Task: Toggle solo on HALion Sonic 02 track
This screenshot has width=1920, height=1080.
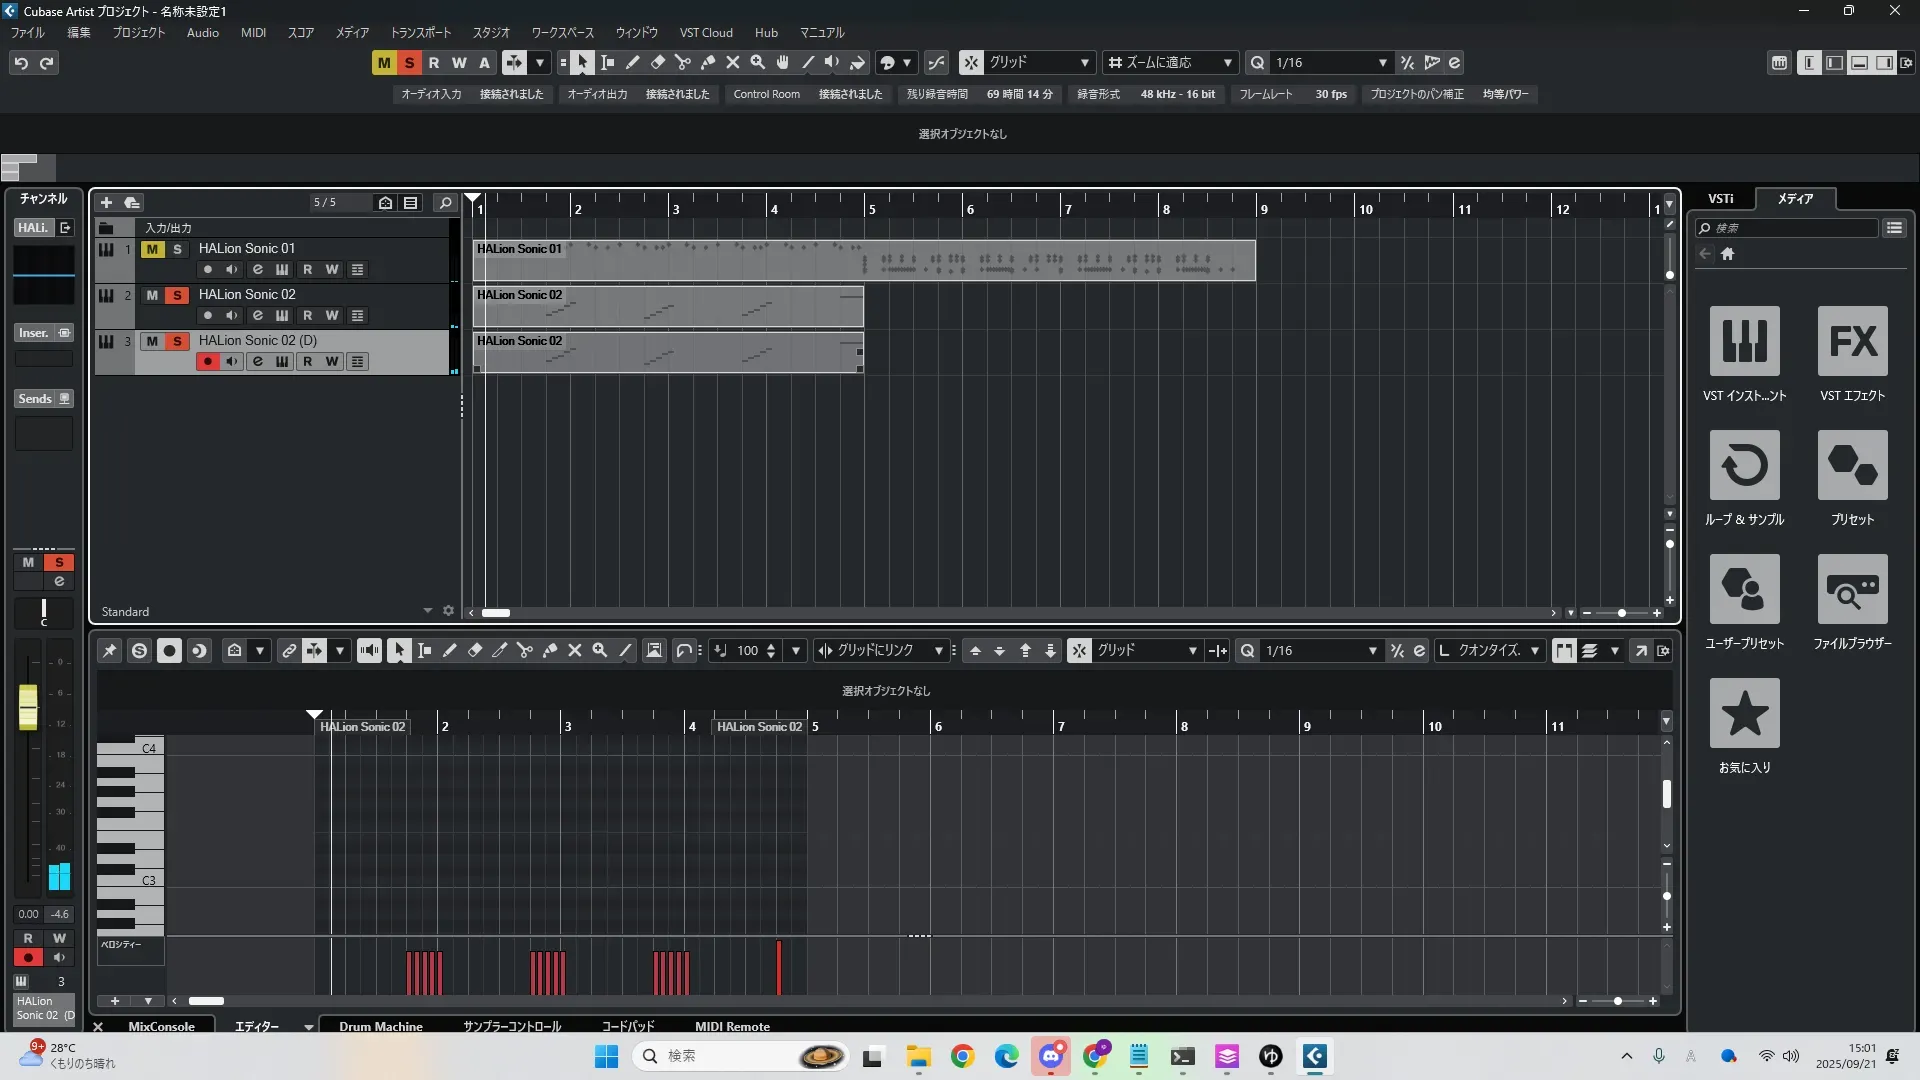Action: 177,295
